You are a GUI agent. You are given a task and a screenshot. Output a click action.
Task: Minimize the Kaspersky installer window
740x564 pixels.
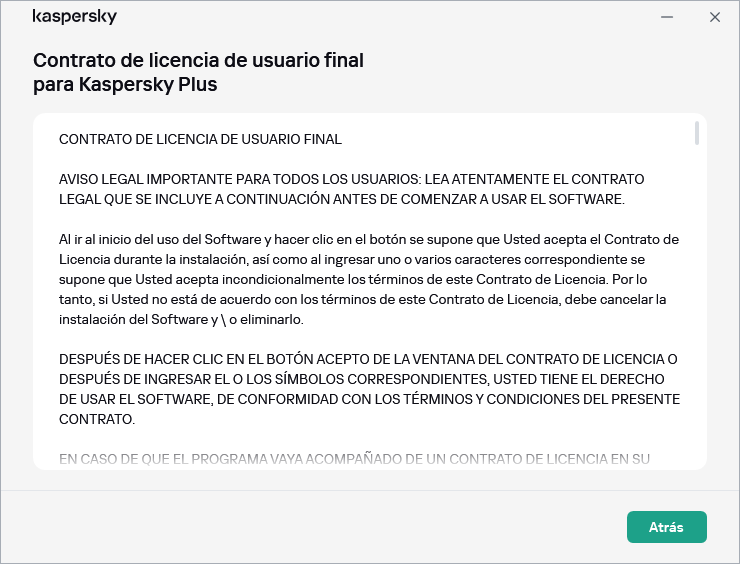coord(667,17)
